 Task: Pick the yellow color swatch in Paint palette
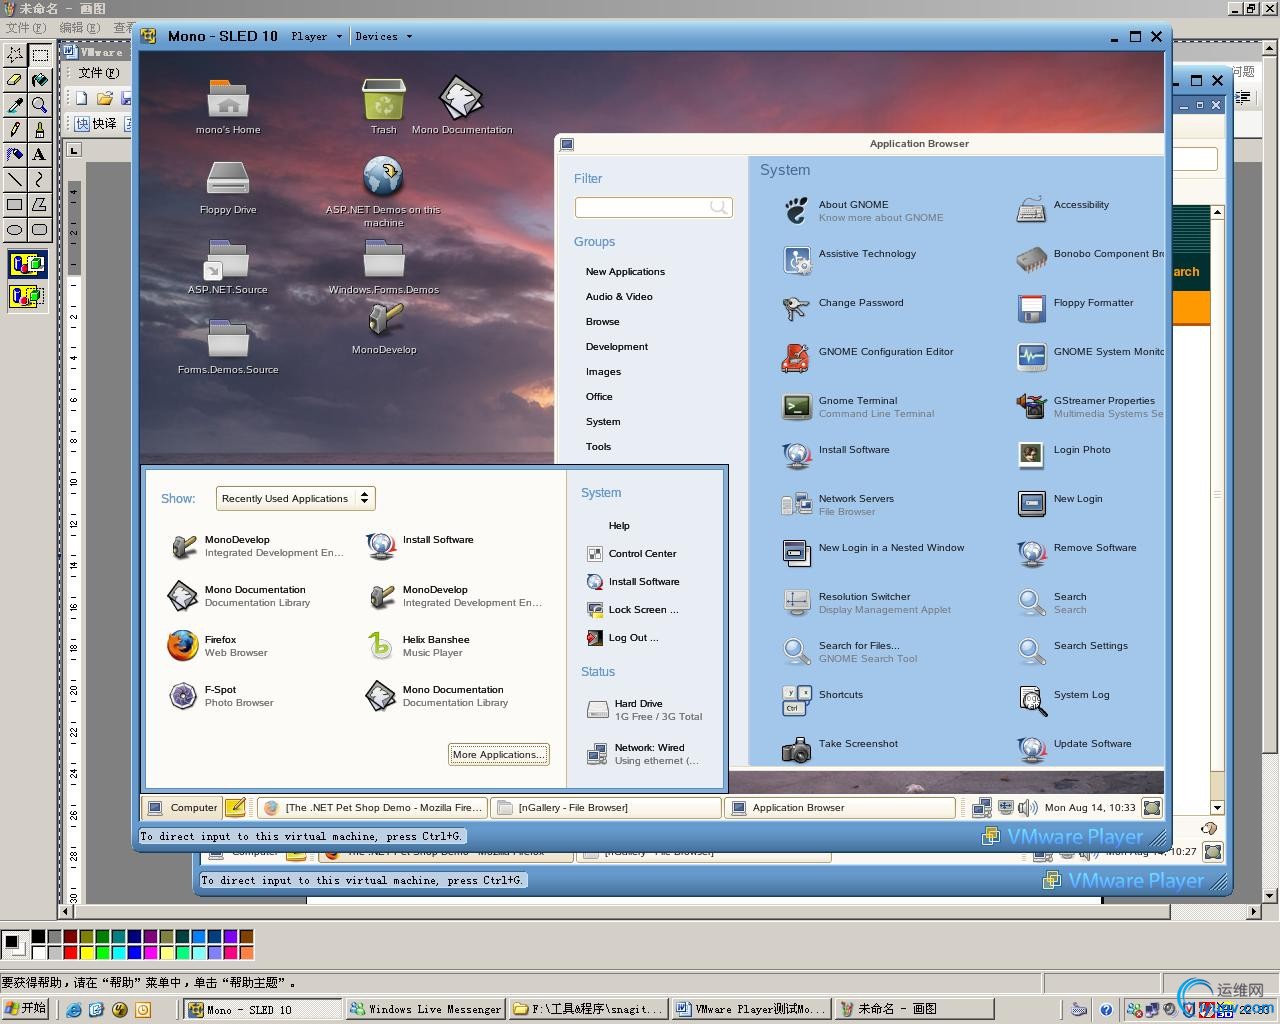86,953
